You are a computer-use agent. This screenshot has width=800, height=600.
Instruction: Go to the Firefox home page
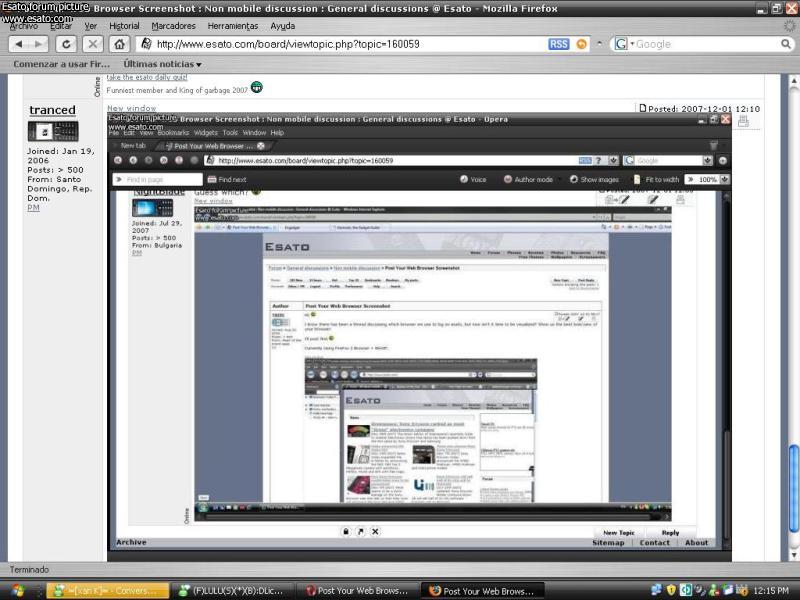[x=119, y=44]
